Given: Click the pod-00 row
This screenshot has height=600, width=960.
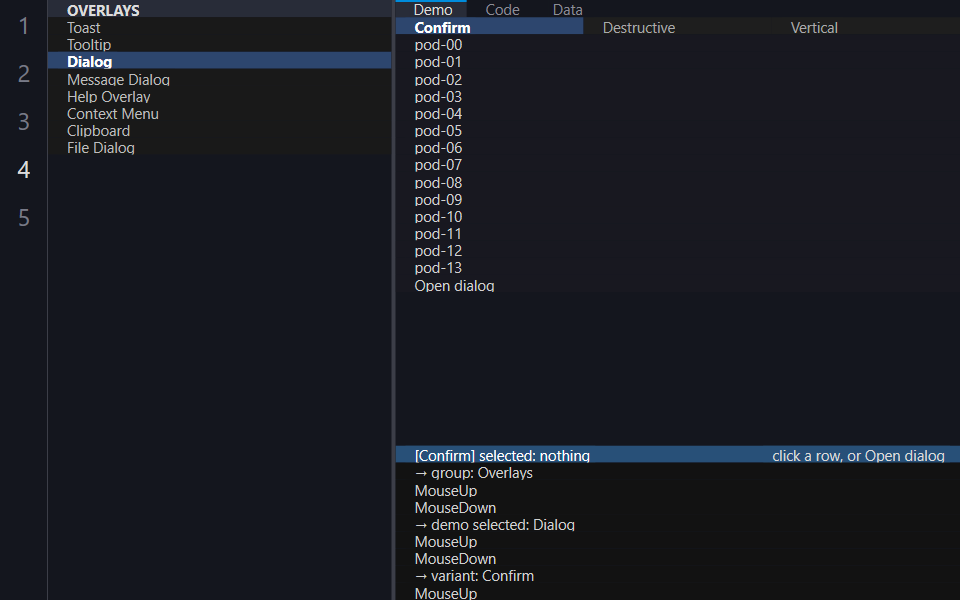Looking at the screenshot, I should (678, 45).
